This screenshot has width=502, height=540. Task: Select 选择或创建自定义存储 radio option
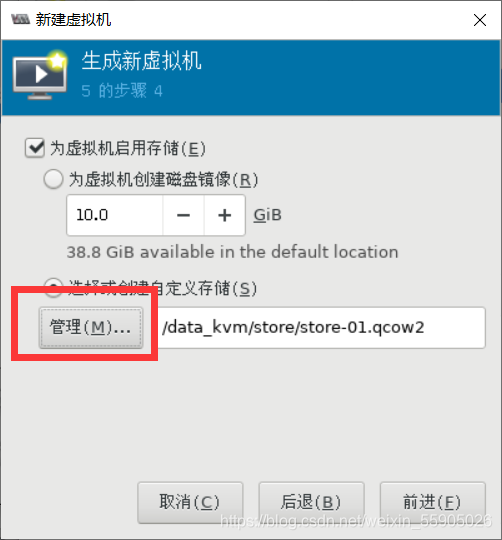pos(53,288)
